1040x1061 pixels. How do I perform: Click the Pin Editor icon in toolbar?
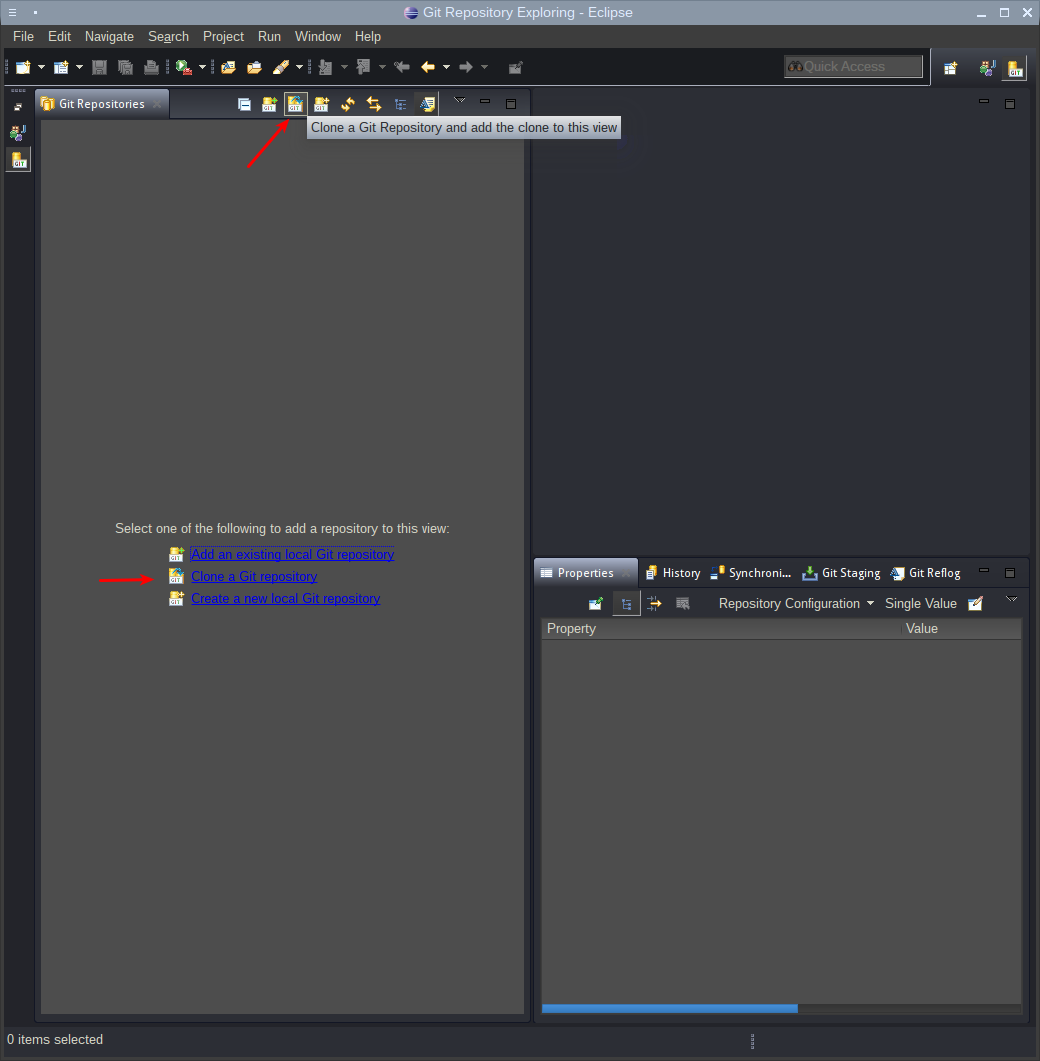516,67
